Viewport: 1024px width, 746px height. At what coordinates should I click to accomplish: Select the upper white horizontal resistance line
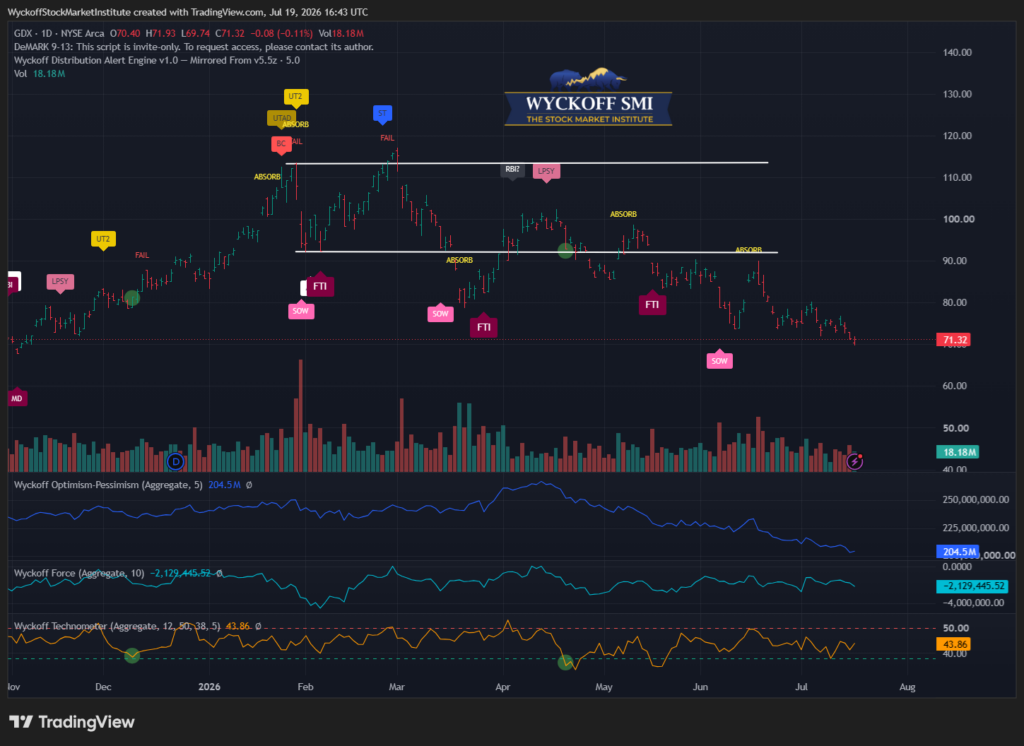[527, 163]
